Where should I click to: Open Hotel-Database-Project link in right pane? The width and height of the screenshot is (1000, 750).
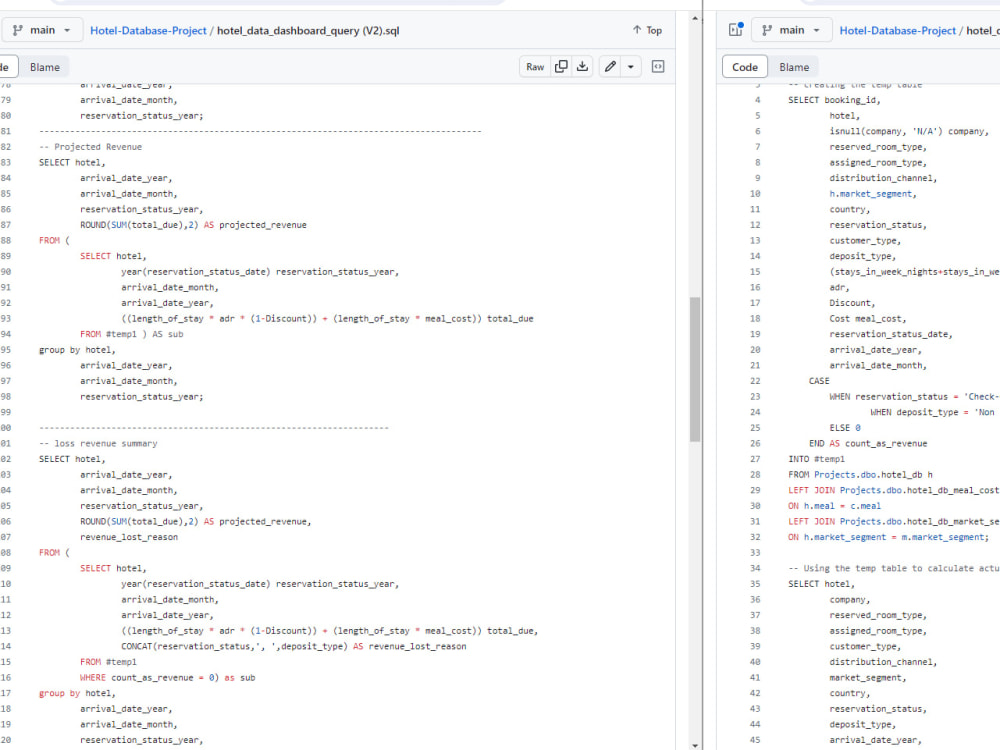[897, 31]
